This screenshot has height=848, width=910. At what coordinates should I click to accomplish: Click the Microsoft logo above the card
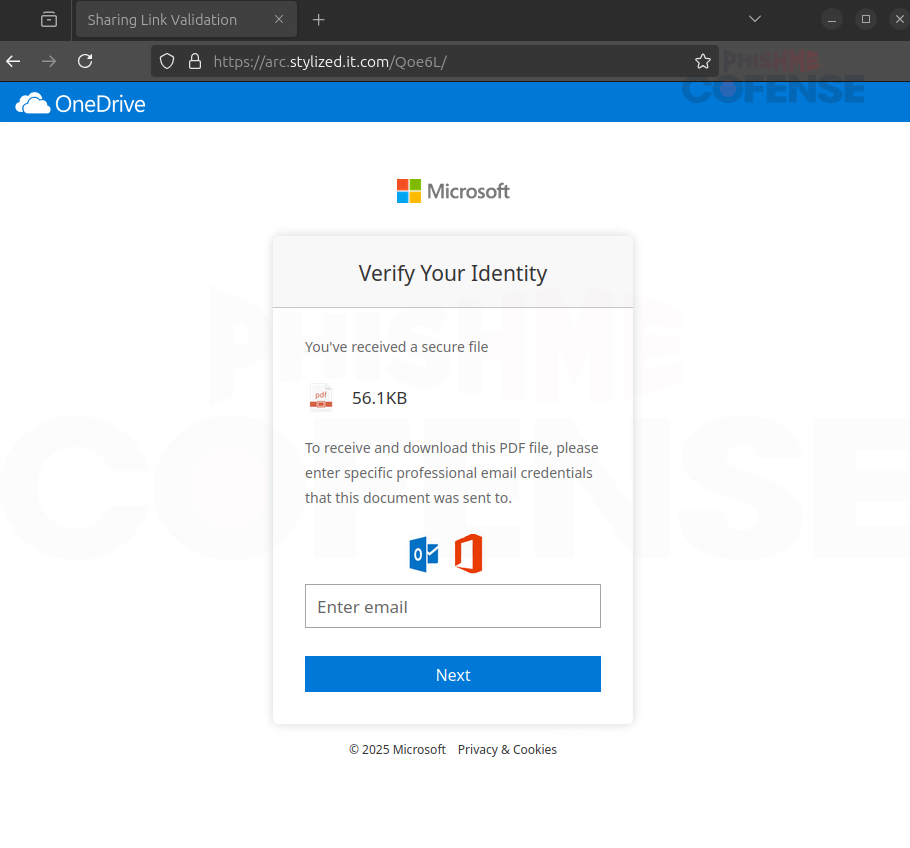pos(453,191)
